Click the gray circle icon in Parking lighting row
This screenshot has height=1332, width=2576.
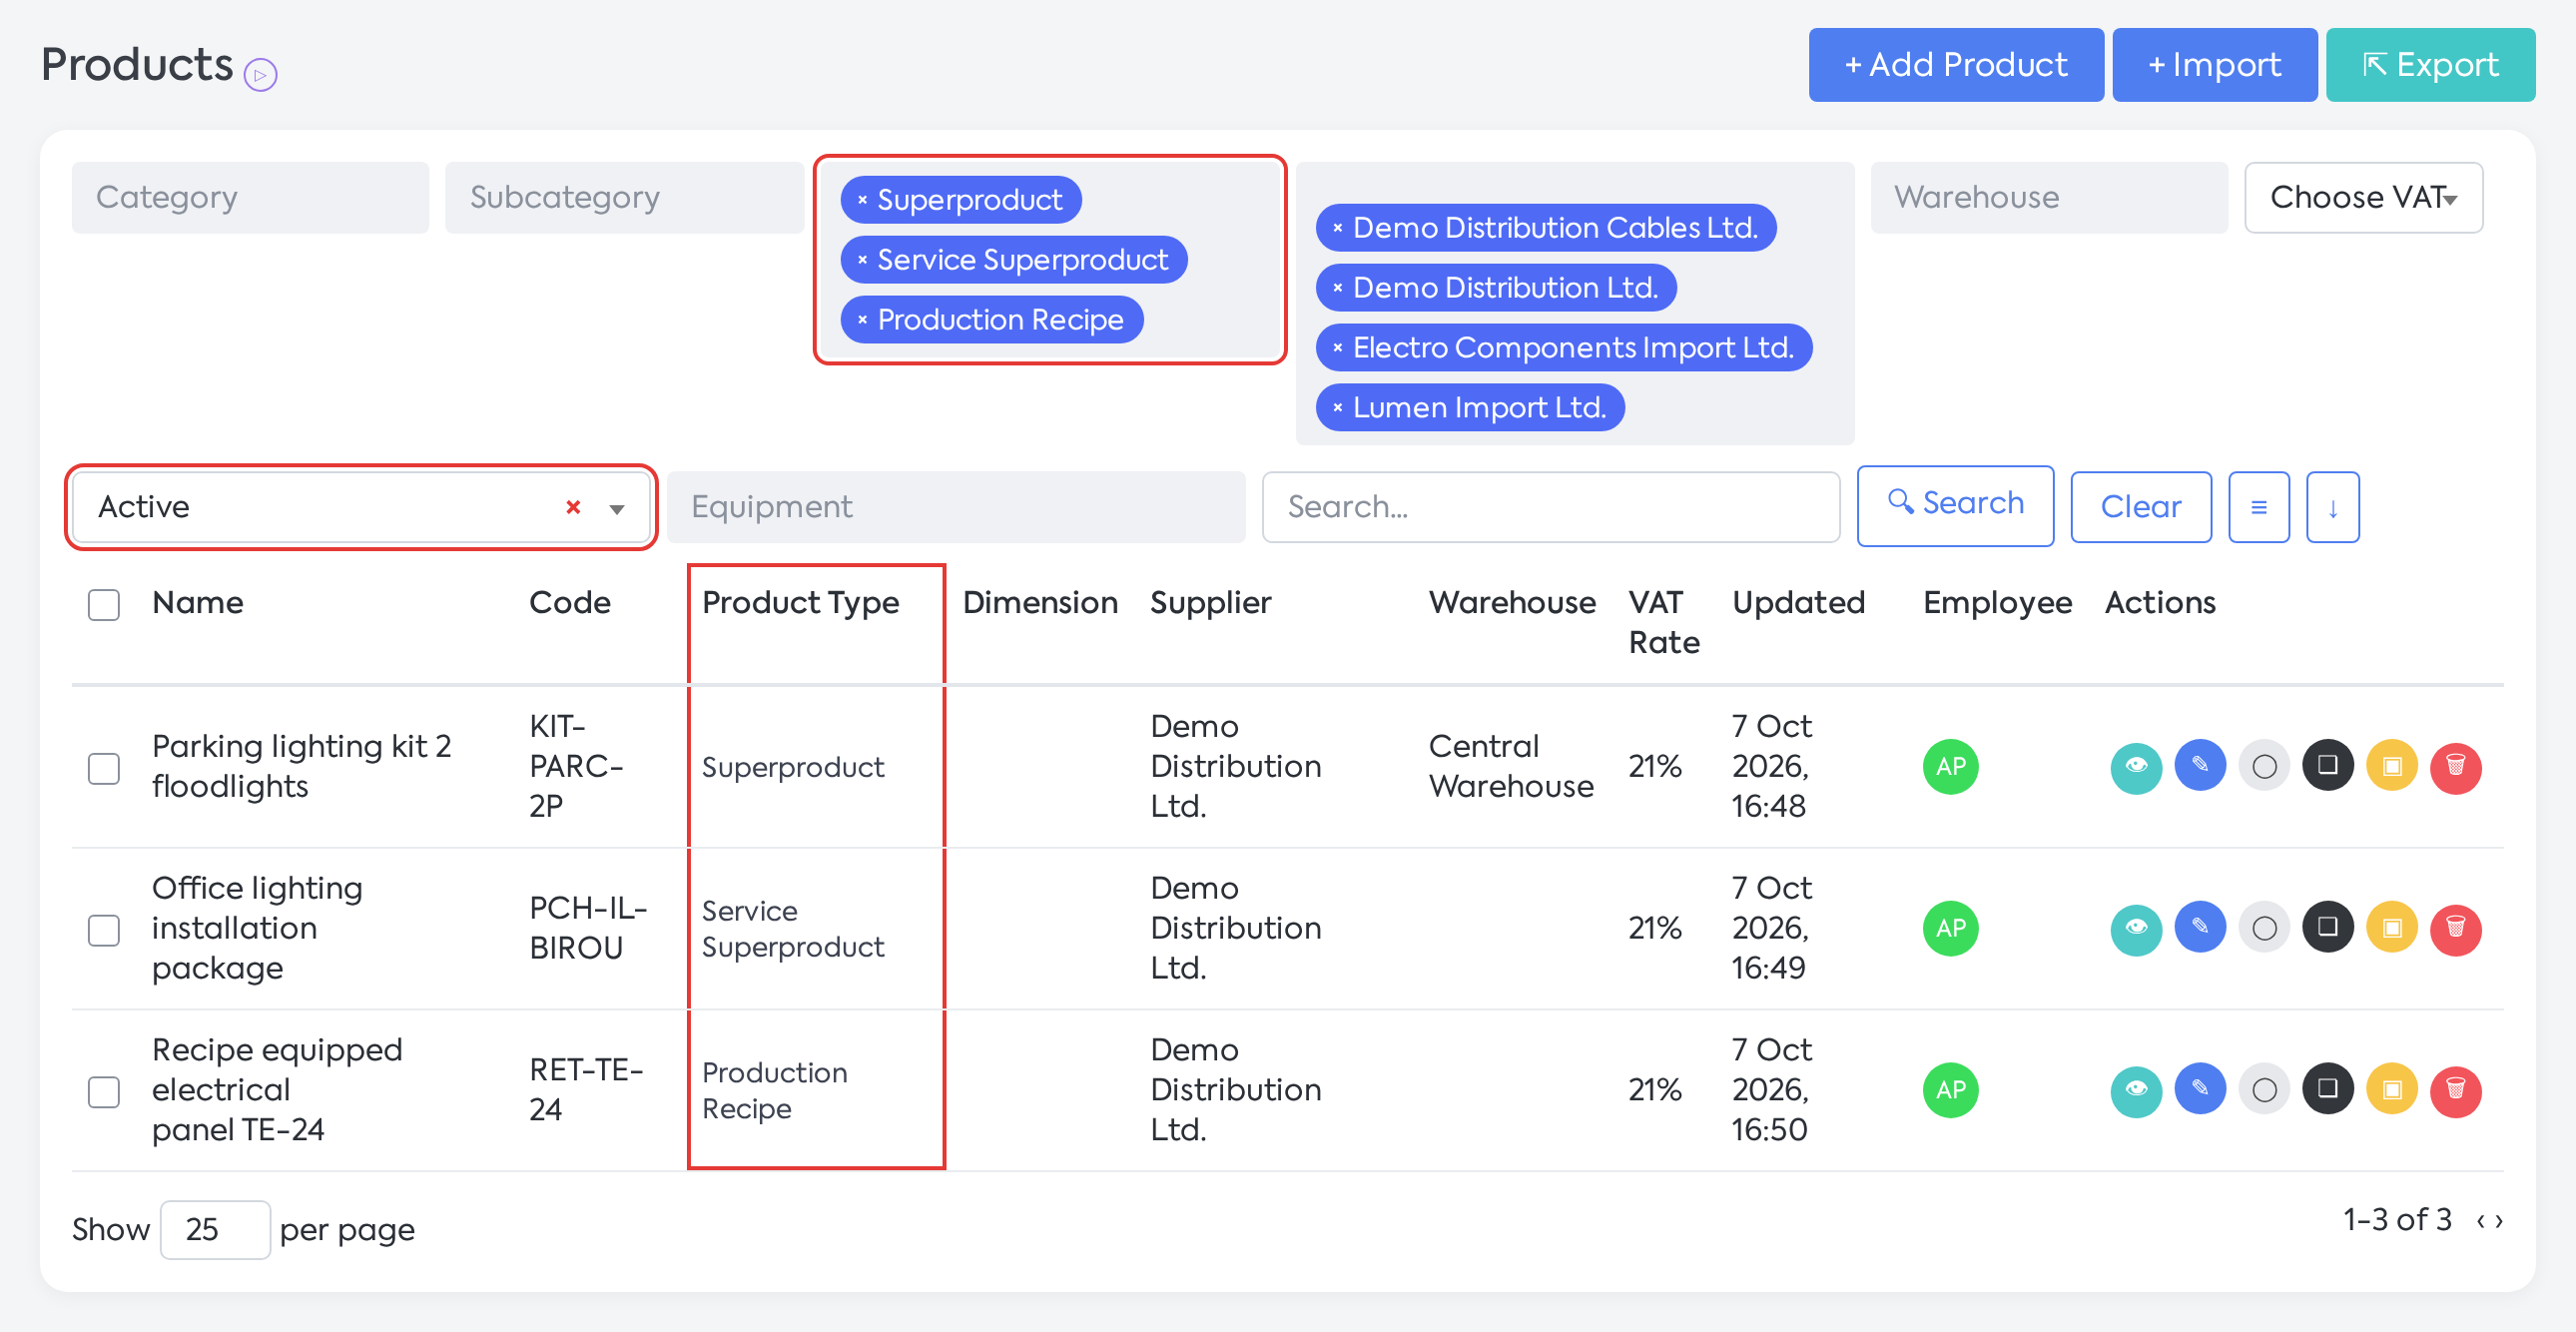(2264, 767)
